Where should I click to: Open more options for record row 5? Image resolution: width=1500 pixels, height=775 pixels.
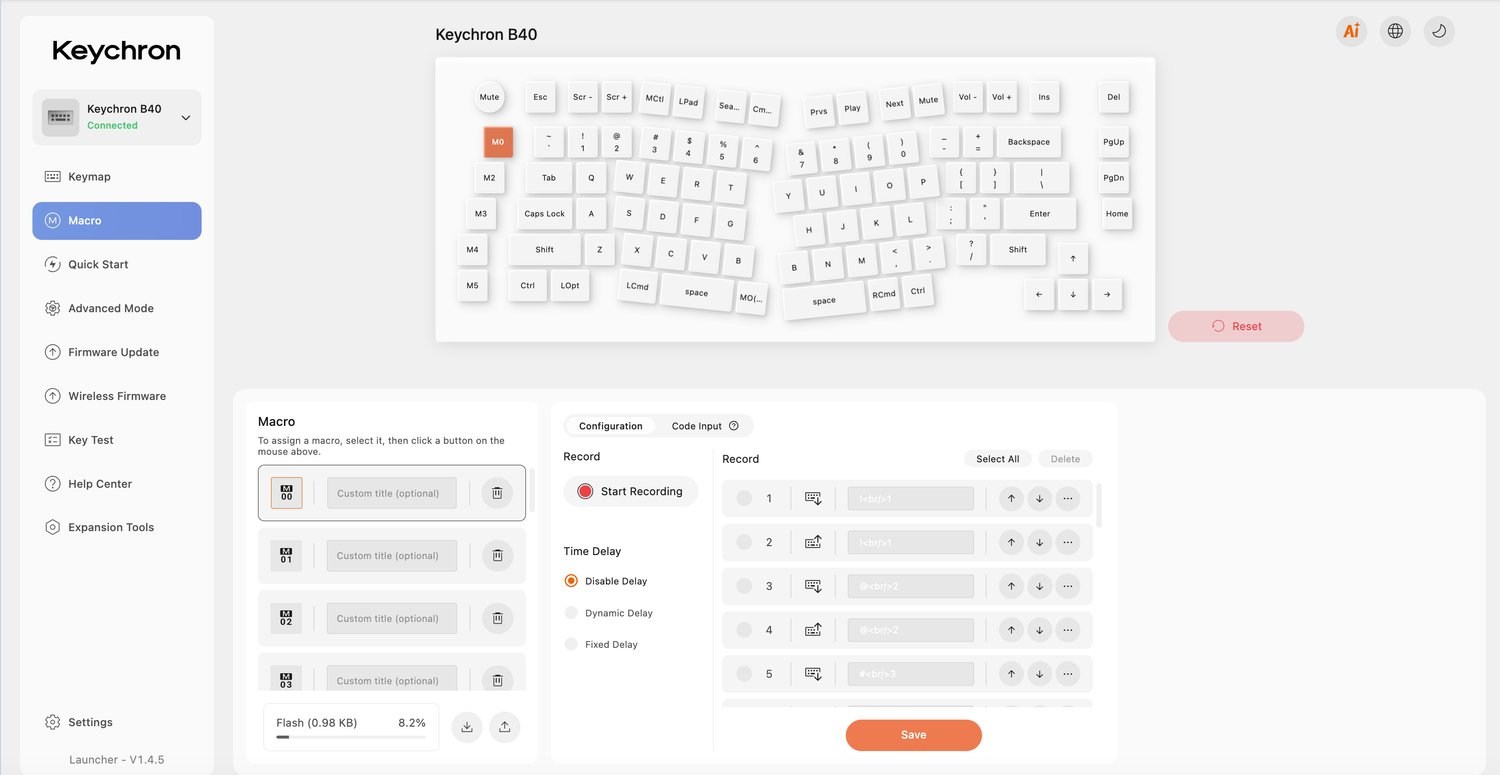coord(1068,674)
